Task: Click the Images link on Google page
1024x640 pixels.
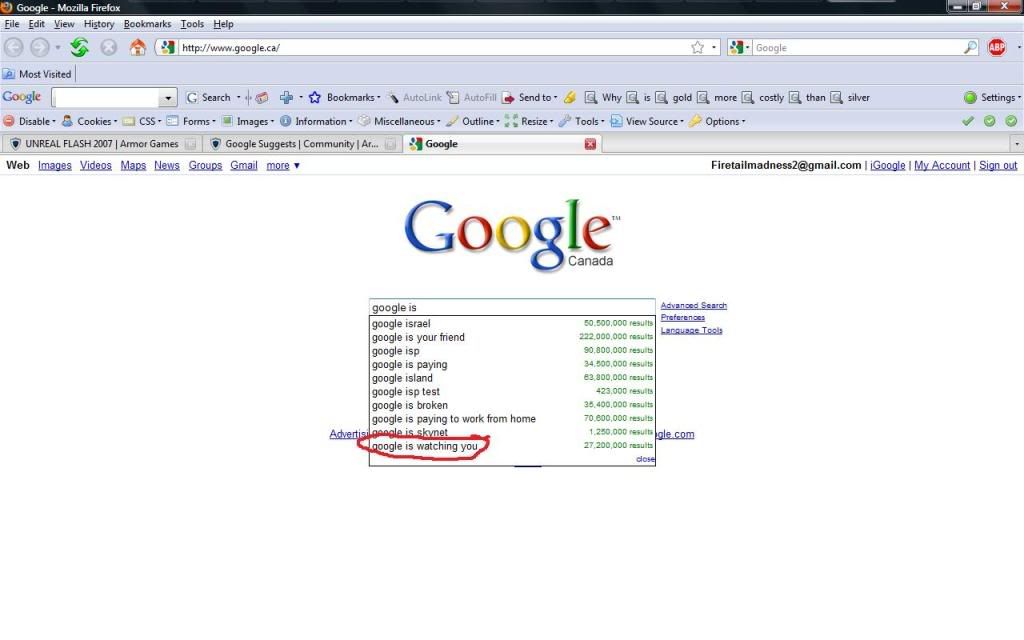Action: coord(55,165)
